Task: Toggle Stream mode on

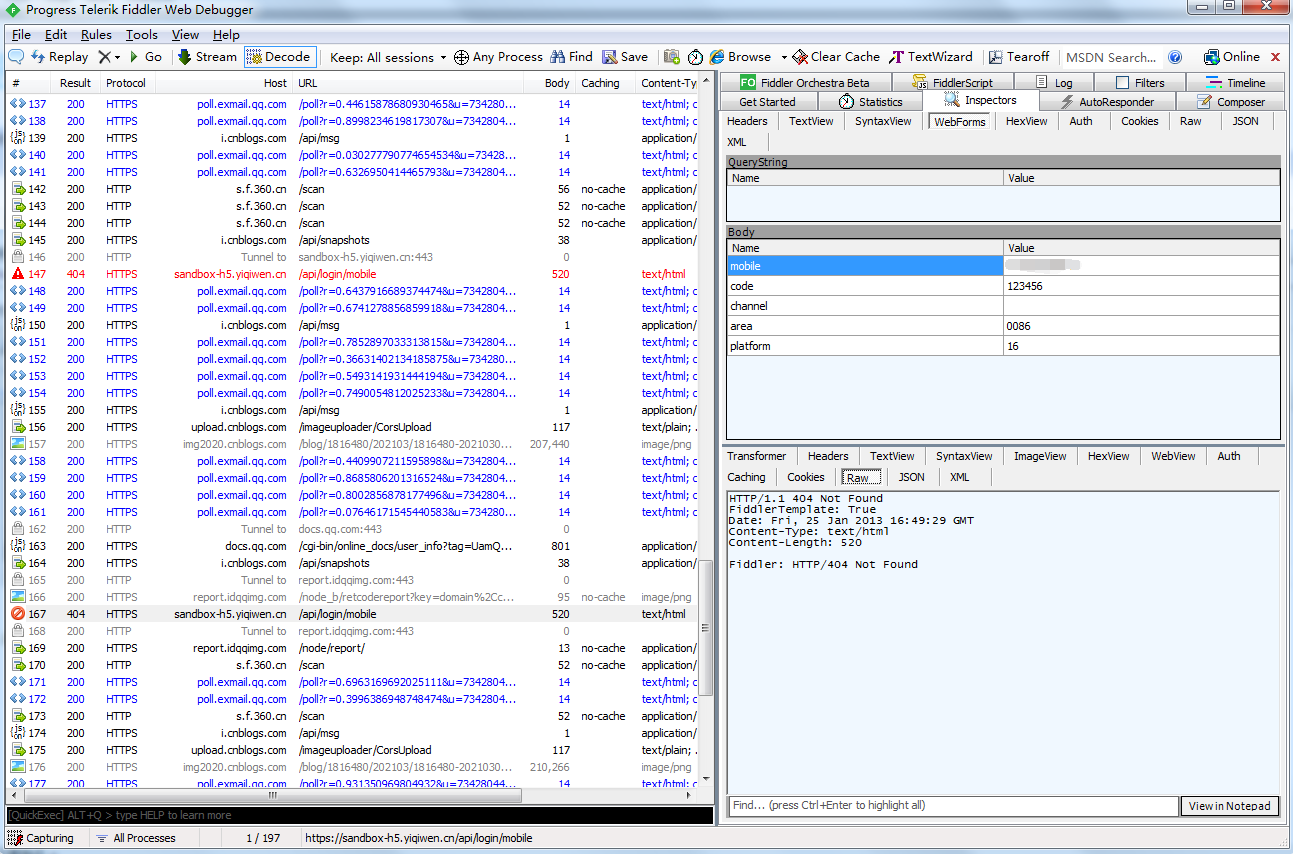Action: (x=208, y=57)
